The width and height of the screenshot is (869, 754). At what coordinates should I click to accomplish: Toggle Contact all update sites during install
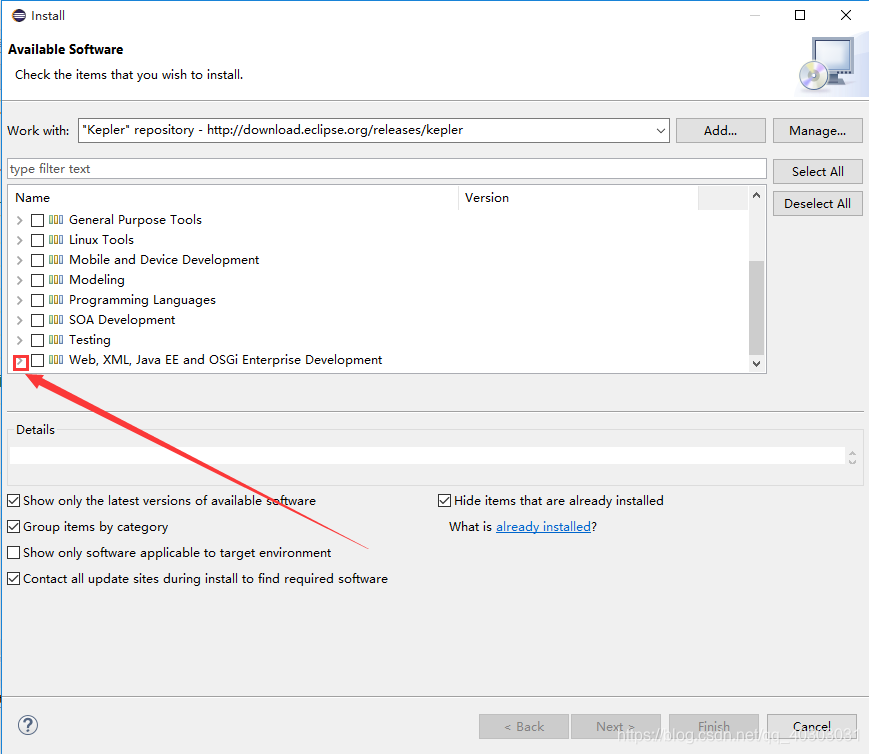coord(14,579)
